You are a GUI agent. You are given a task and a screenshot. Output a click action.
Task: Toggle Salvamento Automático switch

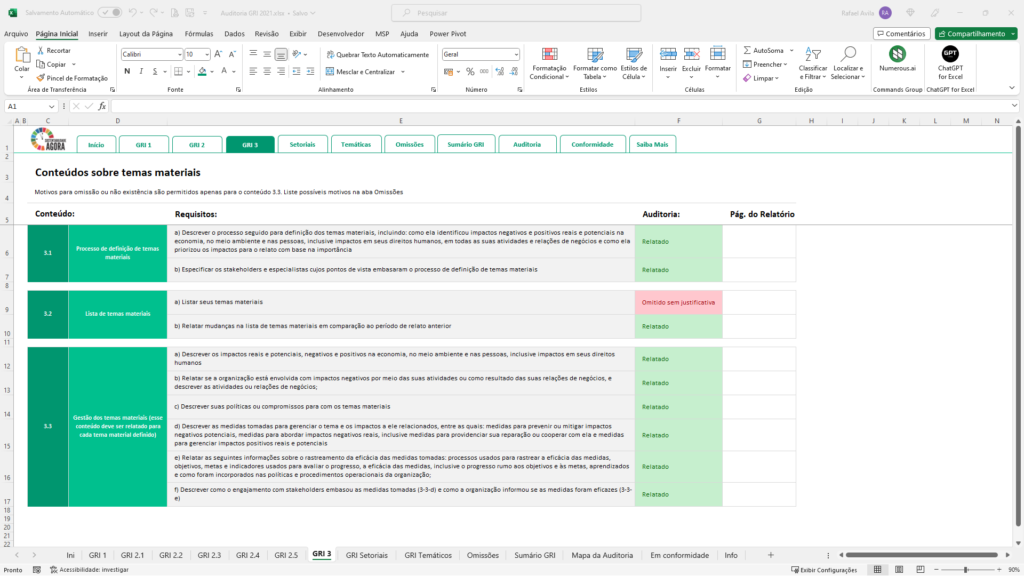point(110,12)
